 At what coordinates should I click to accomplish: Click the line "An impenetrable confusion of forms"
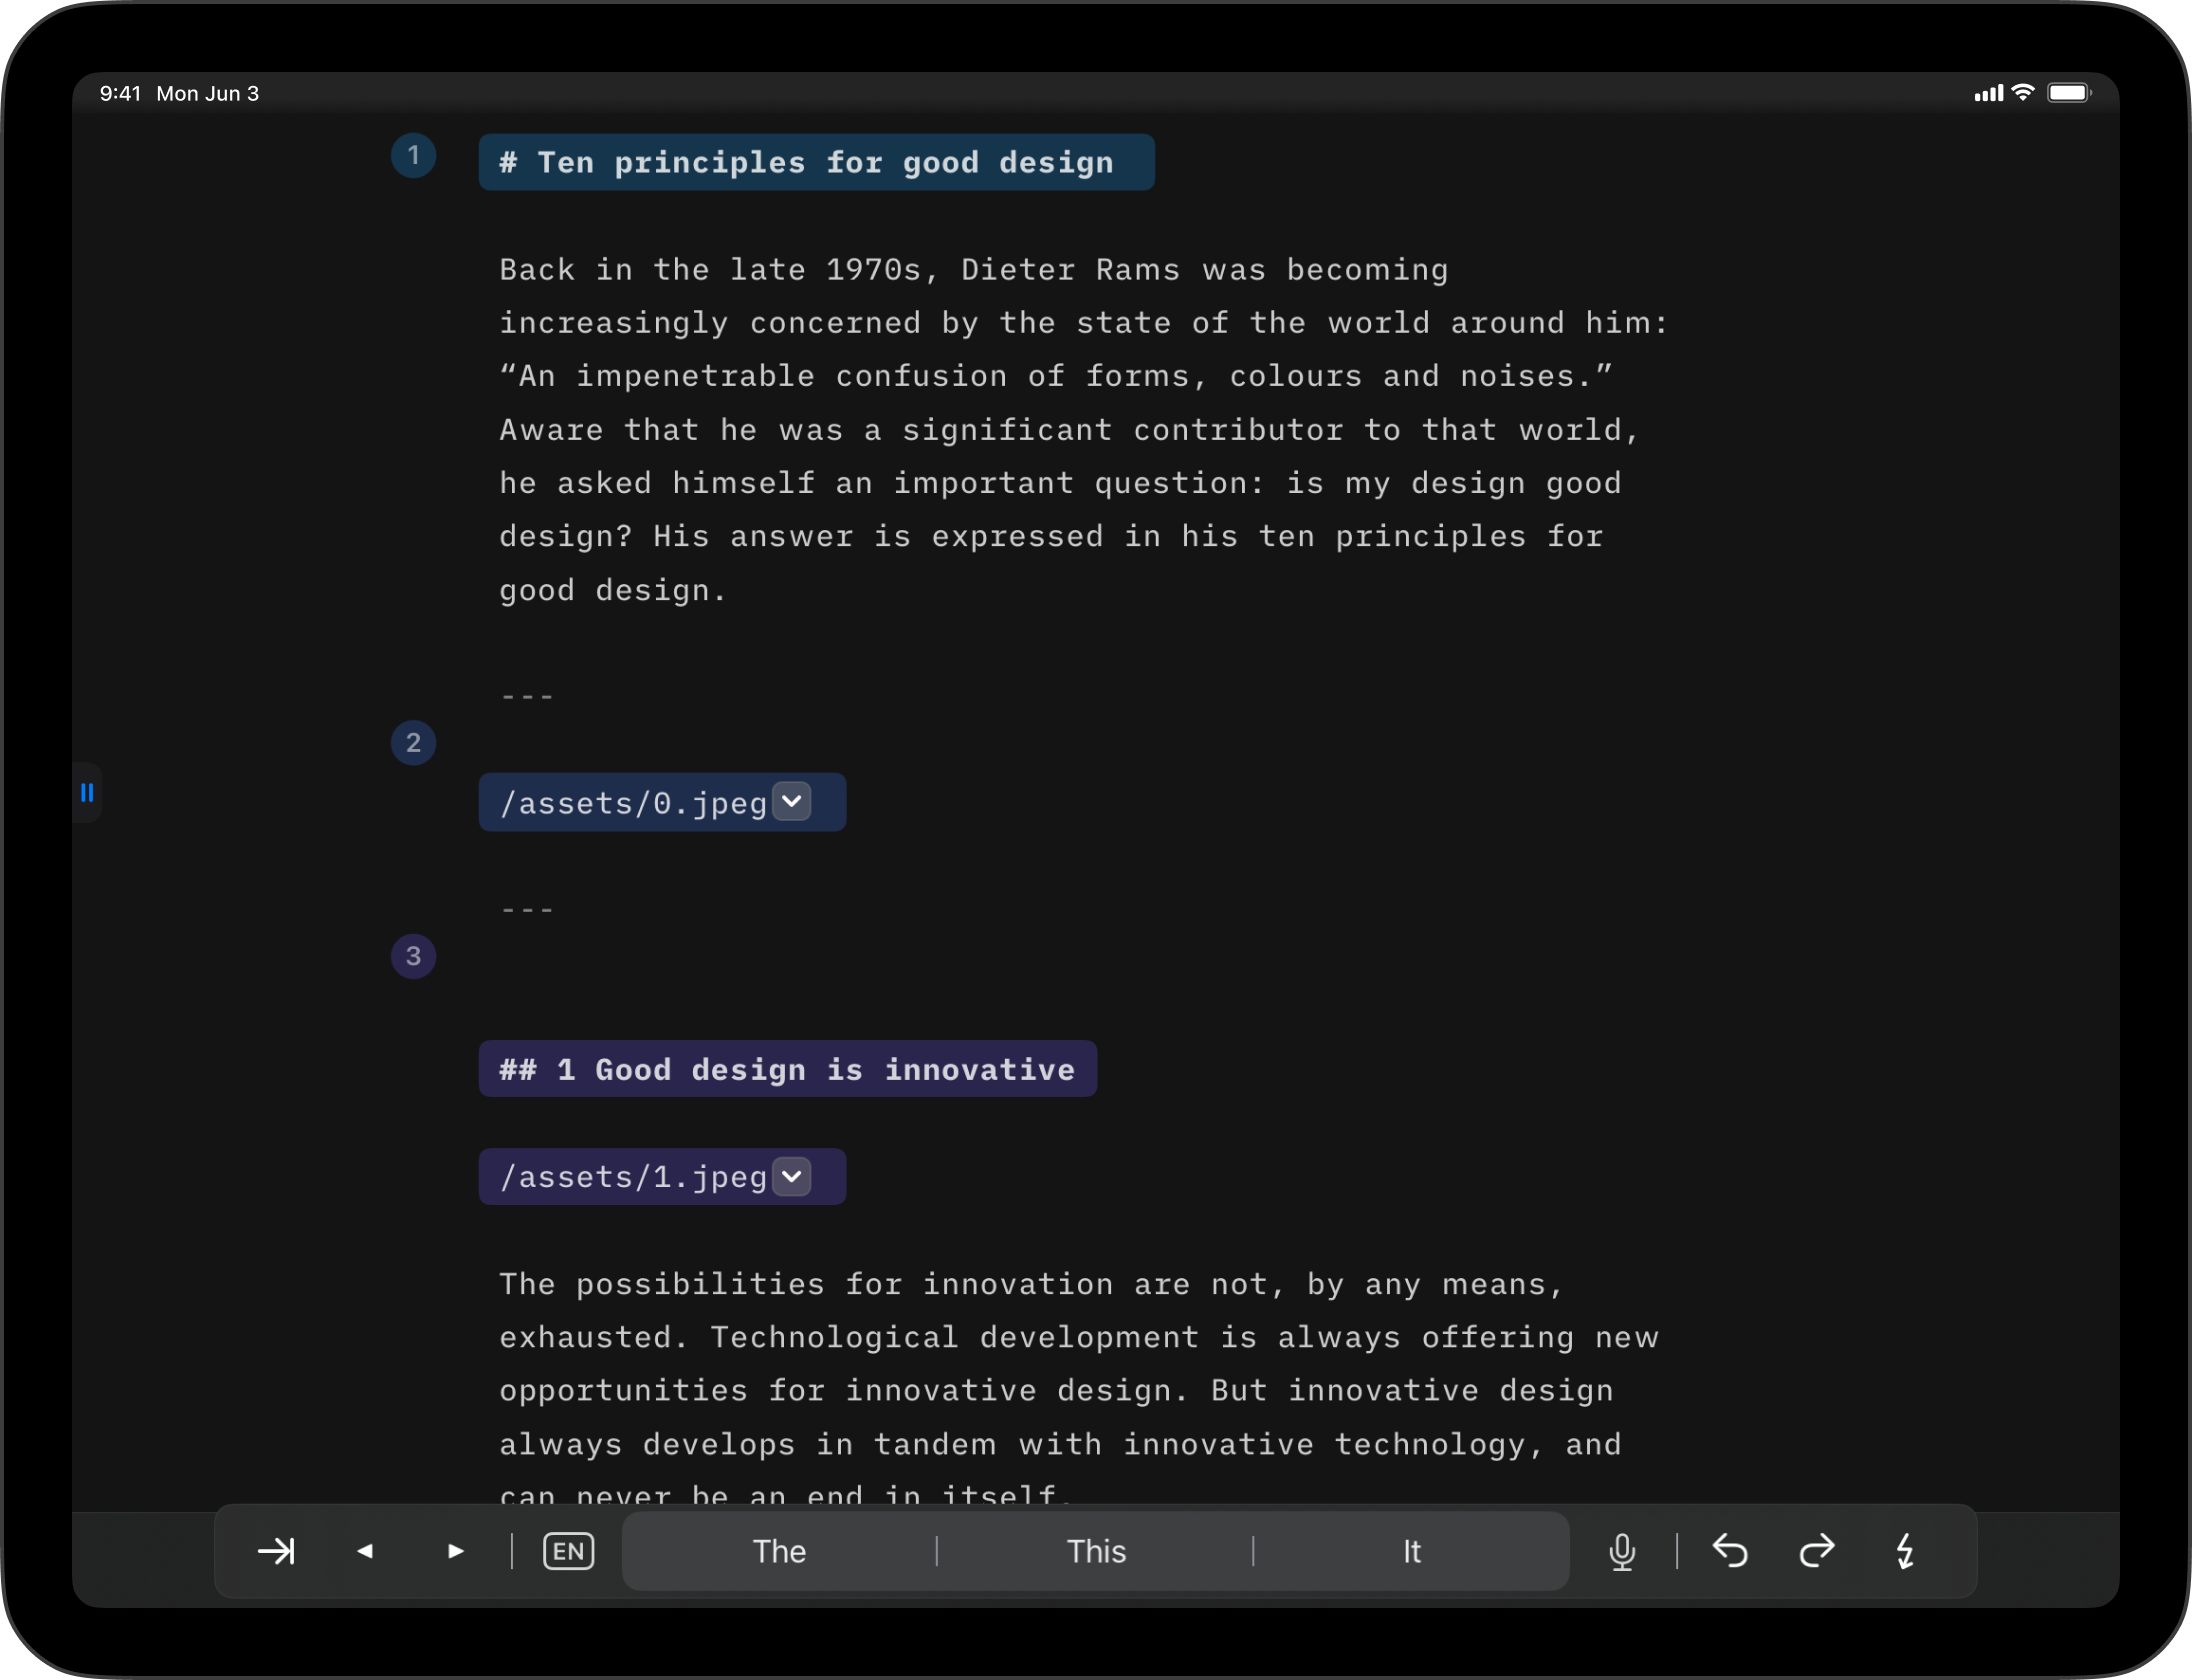tap(1056, 376)
